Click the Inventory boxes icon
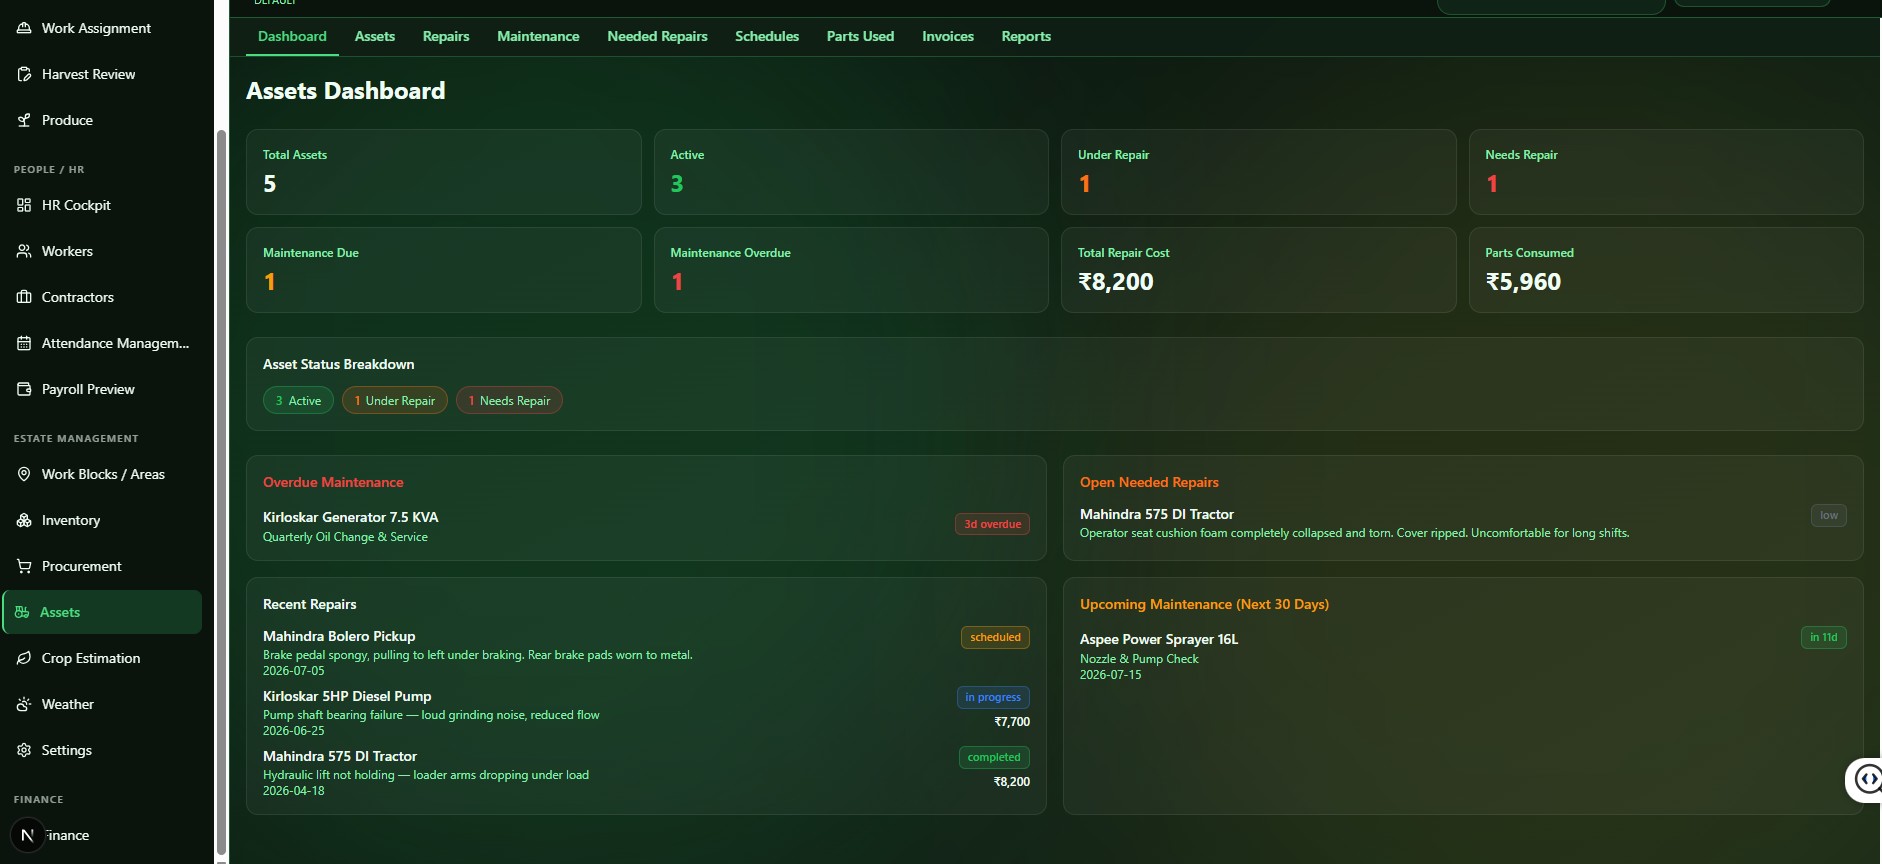The width and height of the screenshot is (1882, 864). point(24,520)
